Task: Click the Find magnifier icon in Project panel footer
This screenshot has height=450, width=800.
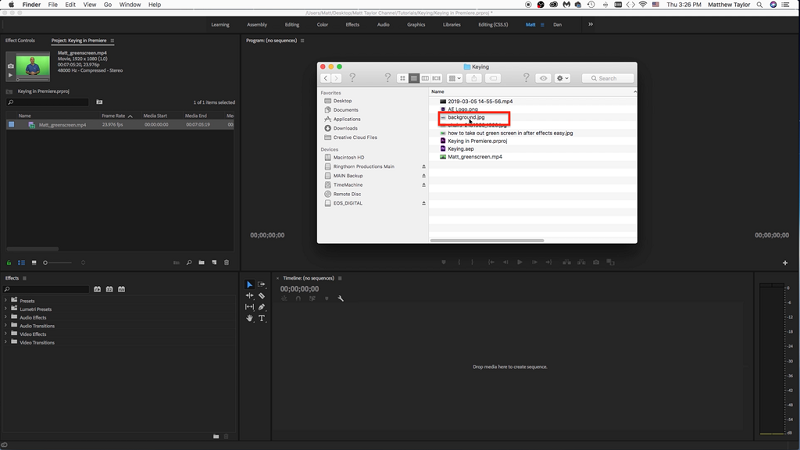Action: (189, 262)
